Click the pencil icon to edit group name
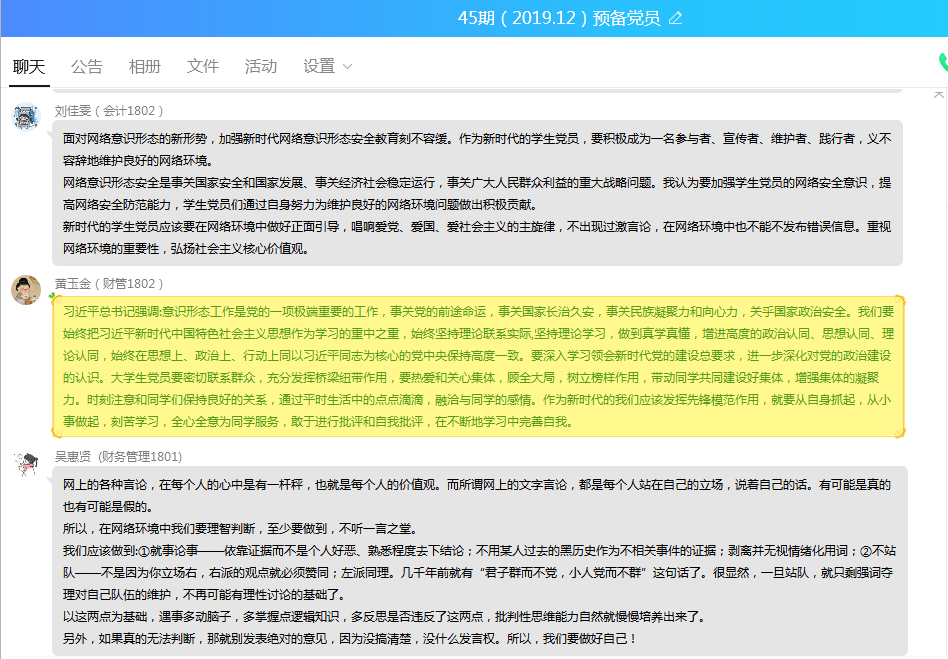 click(676, 18)
